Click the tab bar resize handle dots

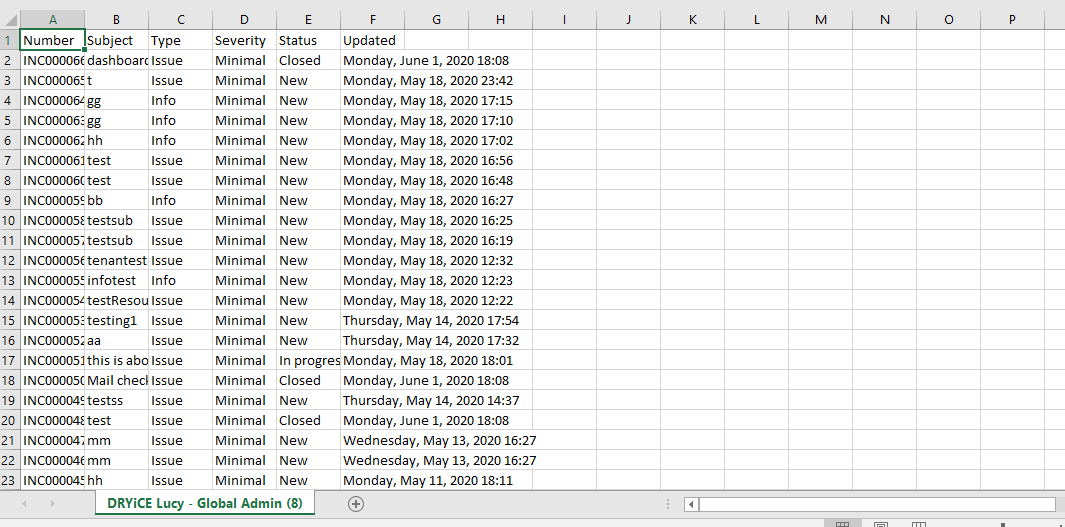668,504
